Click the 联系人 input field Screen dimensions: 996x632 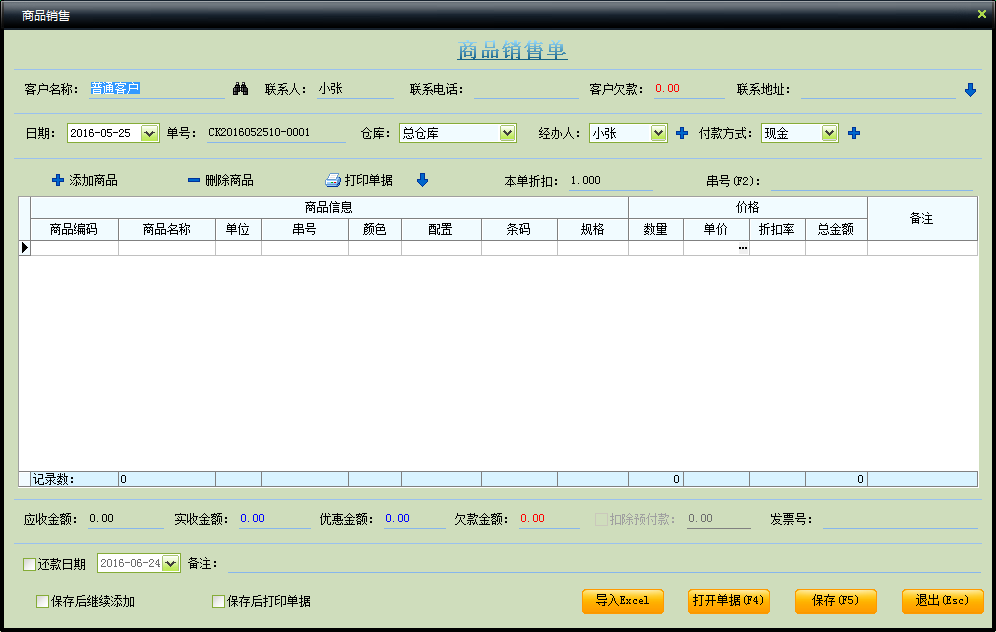click(x=355, y=89)
